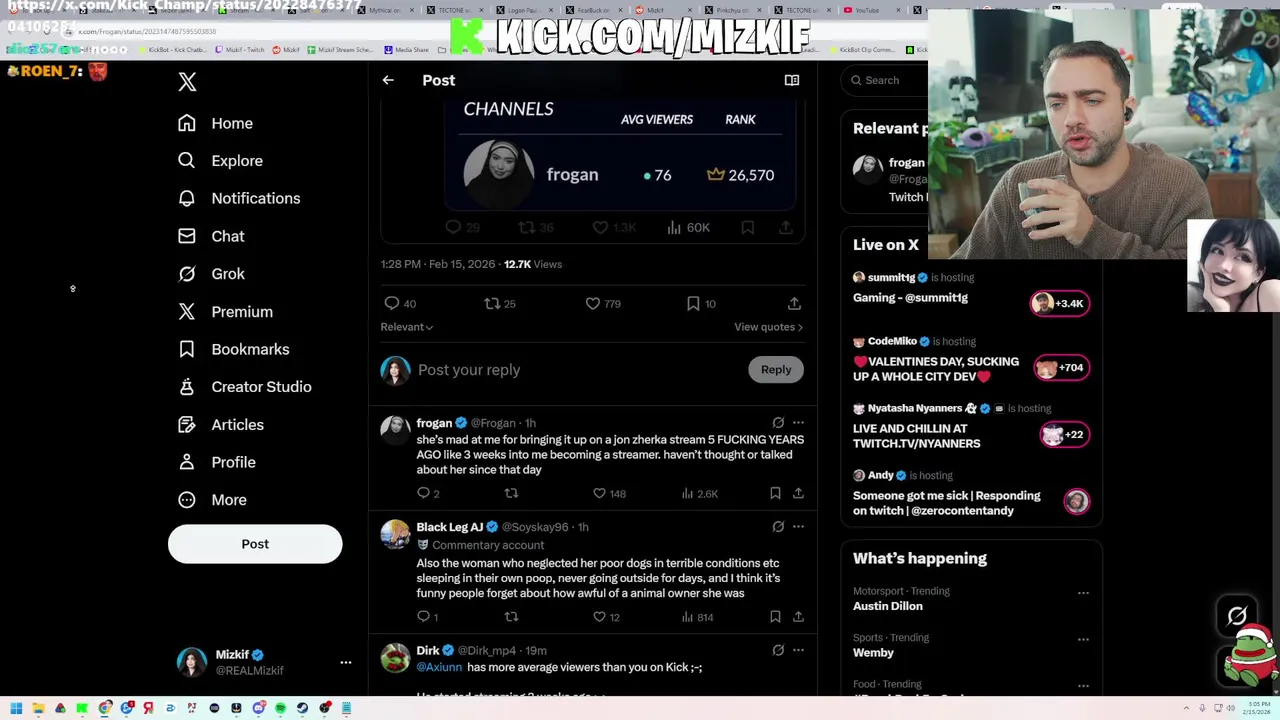Open the Relevant sort dropdown

(406, 327)
